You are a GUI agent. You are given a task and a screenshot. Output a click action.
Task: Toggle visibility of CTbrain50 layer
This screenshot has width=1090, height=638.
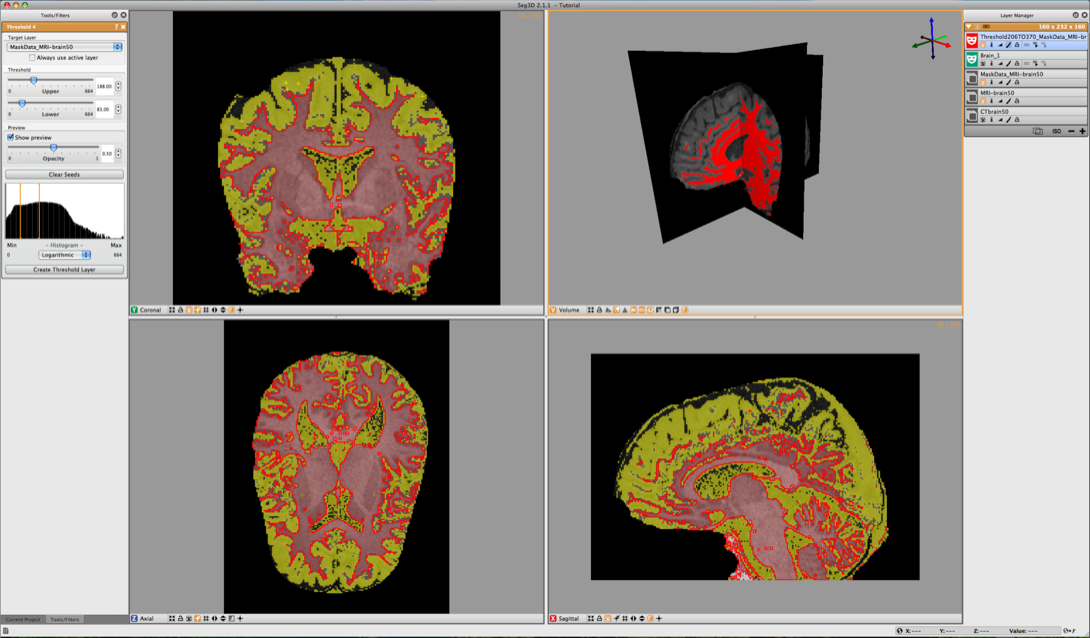983,120
